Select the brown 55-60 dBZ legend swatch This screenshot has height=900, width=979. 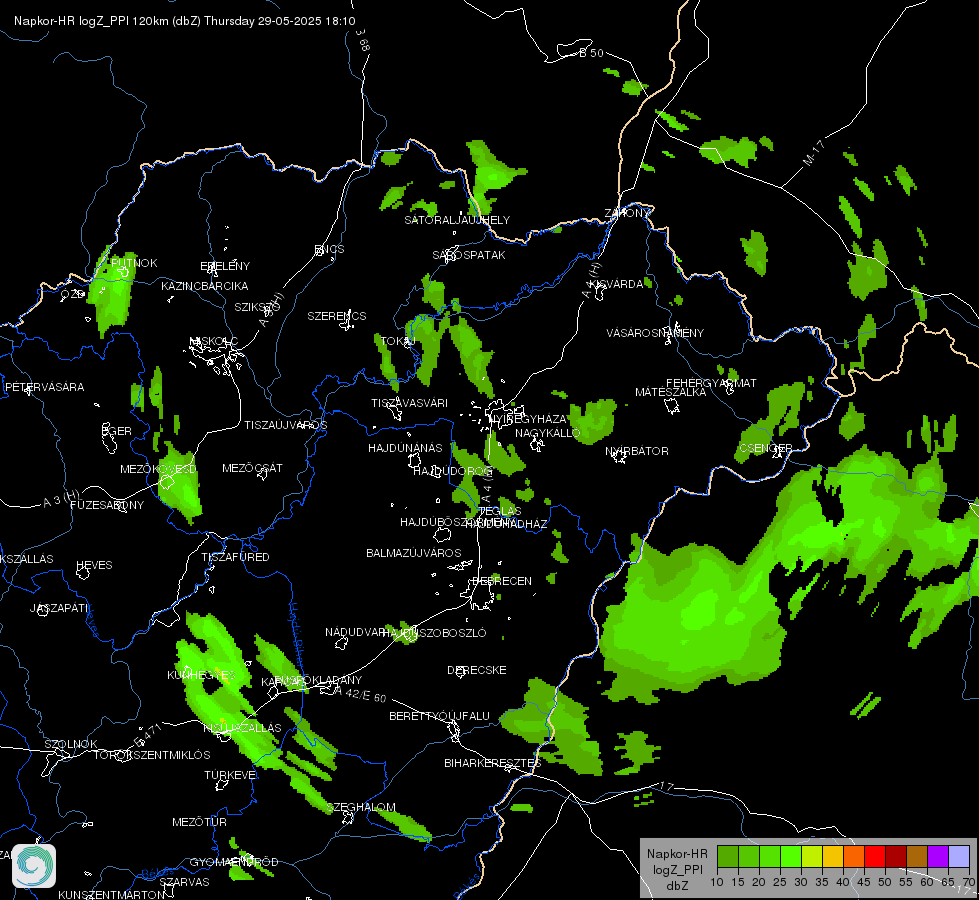[917, 857]
